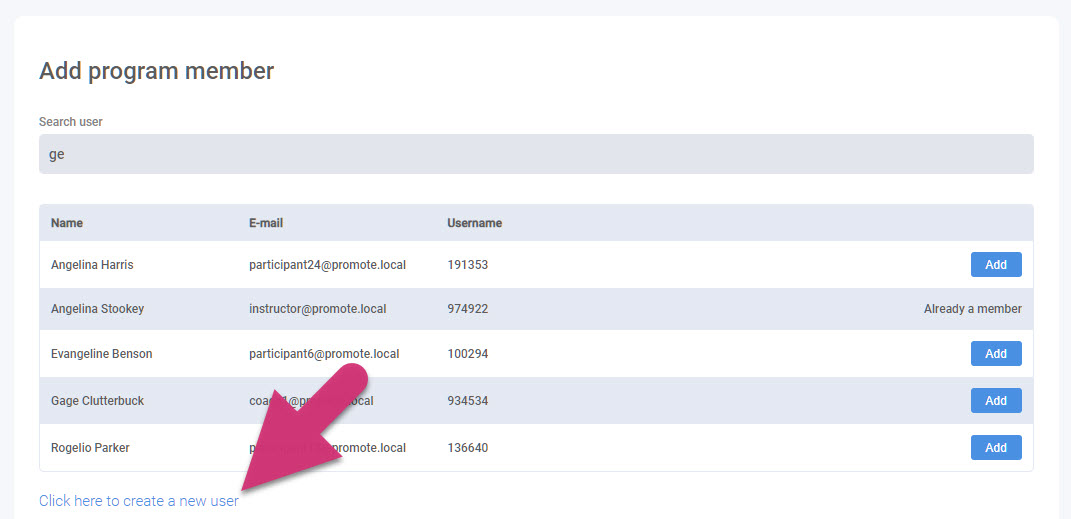The width and height of the screenshot is (1071, 519).
Task: Add Gage Clutterbuck as a member
Action: 995,401
